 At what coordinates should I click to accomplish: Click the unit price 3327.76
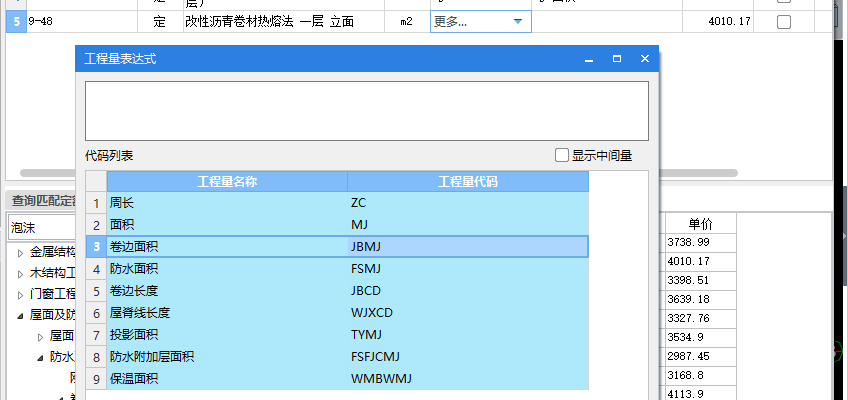click(701, 318)
